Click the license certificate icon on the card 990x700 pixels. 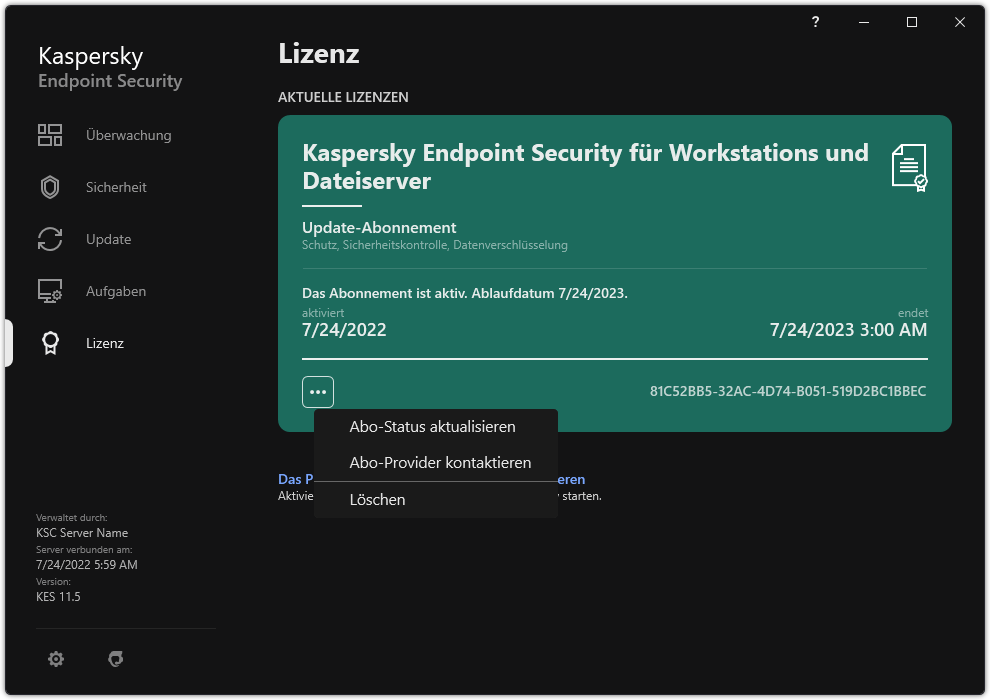[907, 166]
